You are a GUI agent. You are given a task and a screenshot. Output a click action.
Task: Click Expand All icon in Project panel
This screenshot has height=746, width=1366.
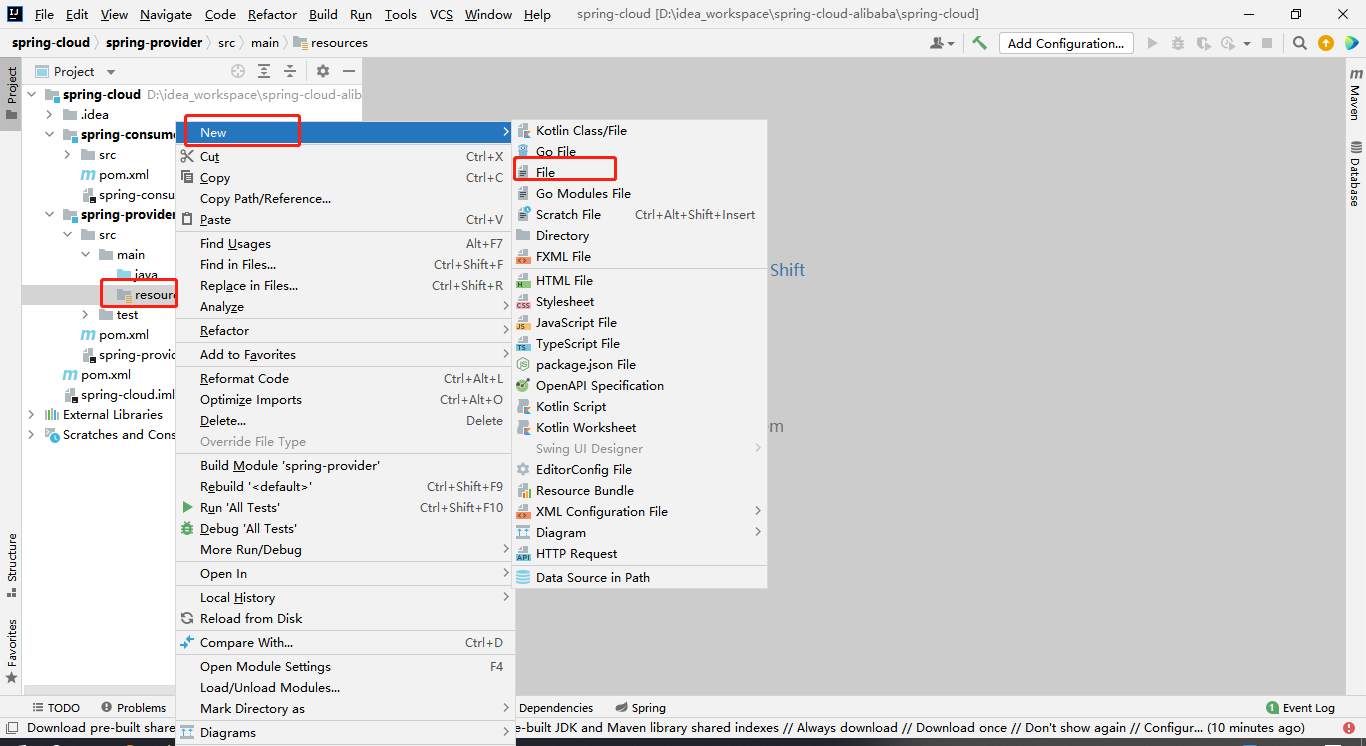tap(264, 71)
